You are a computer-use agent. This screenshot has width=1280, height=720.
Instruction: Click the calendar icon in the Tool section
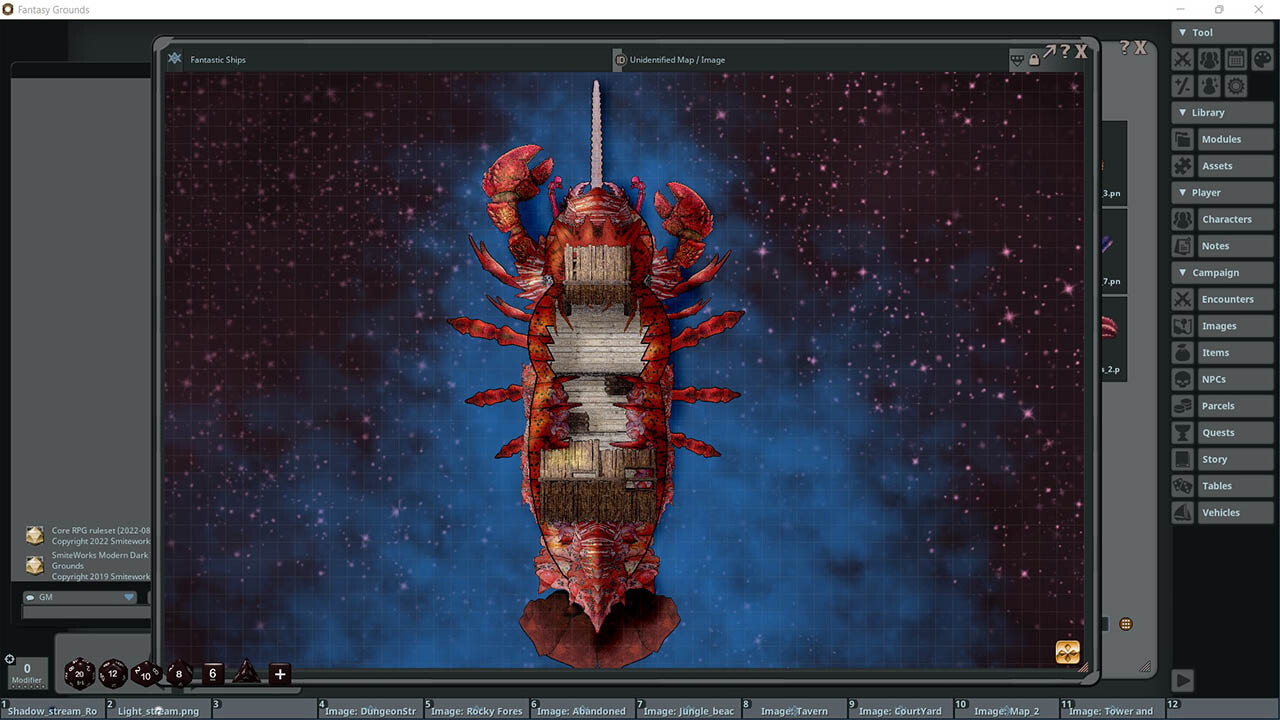(1235, 58)
